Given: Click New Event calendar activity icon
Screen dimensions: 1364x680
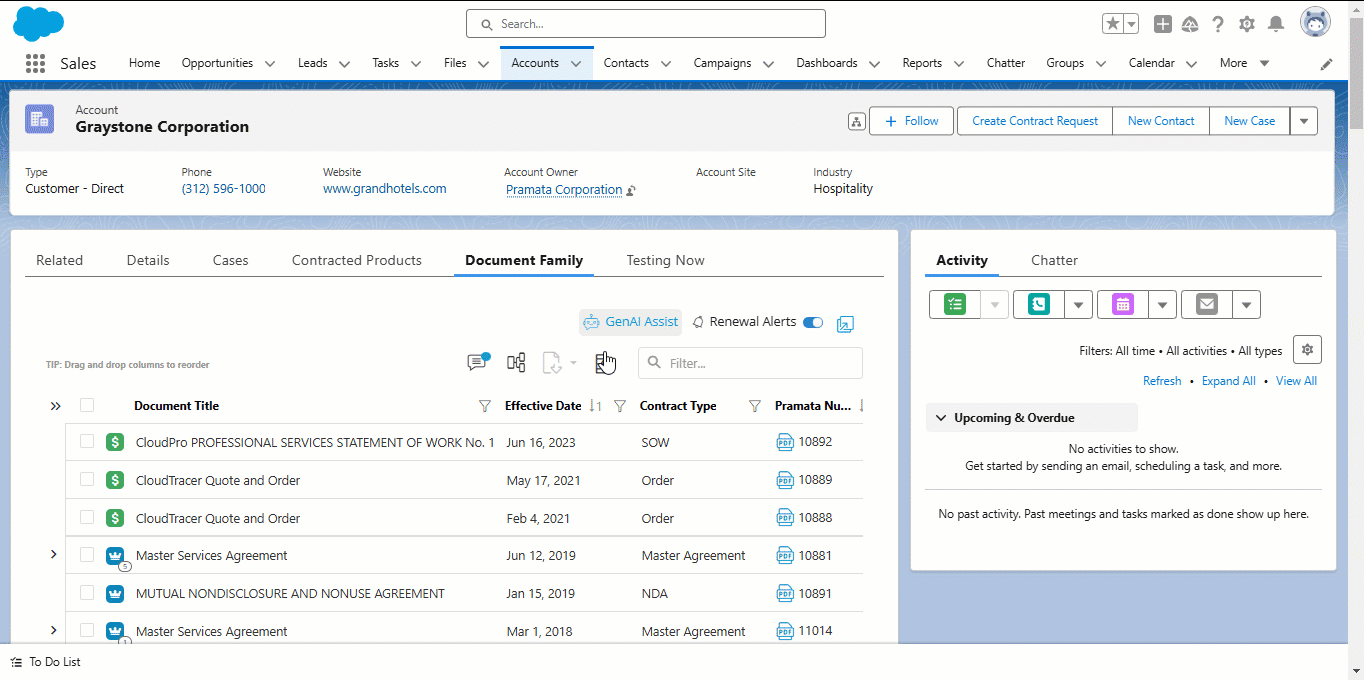Looking at the screenshot, I should (1123, 305).
